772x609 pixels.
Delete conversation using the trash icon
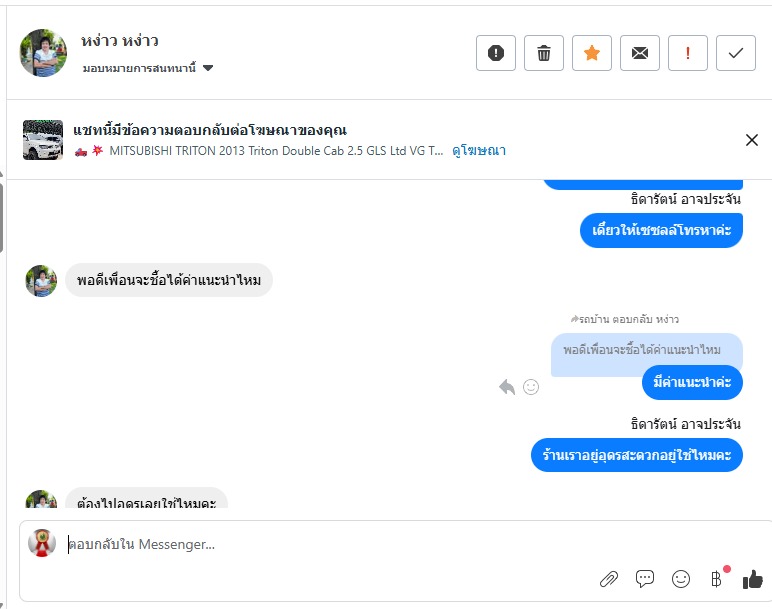[544, 53]
